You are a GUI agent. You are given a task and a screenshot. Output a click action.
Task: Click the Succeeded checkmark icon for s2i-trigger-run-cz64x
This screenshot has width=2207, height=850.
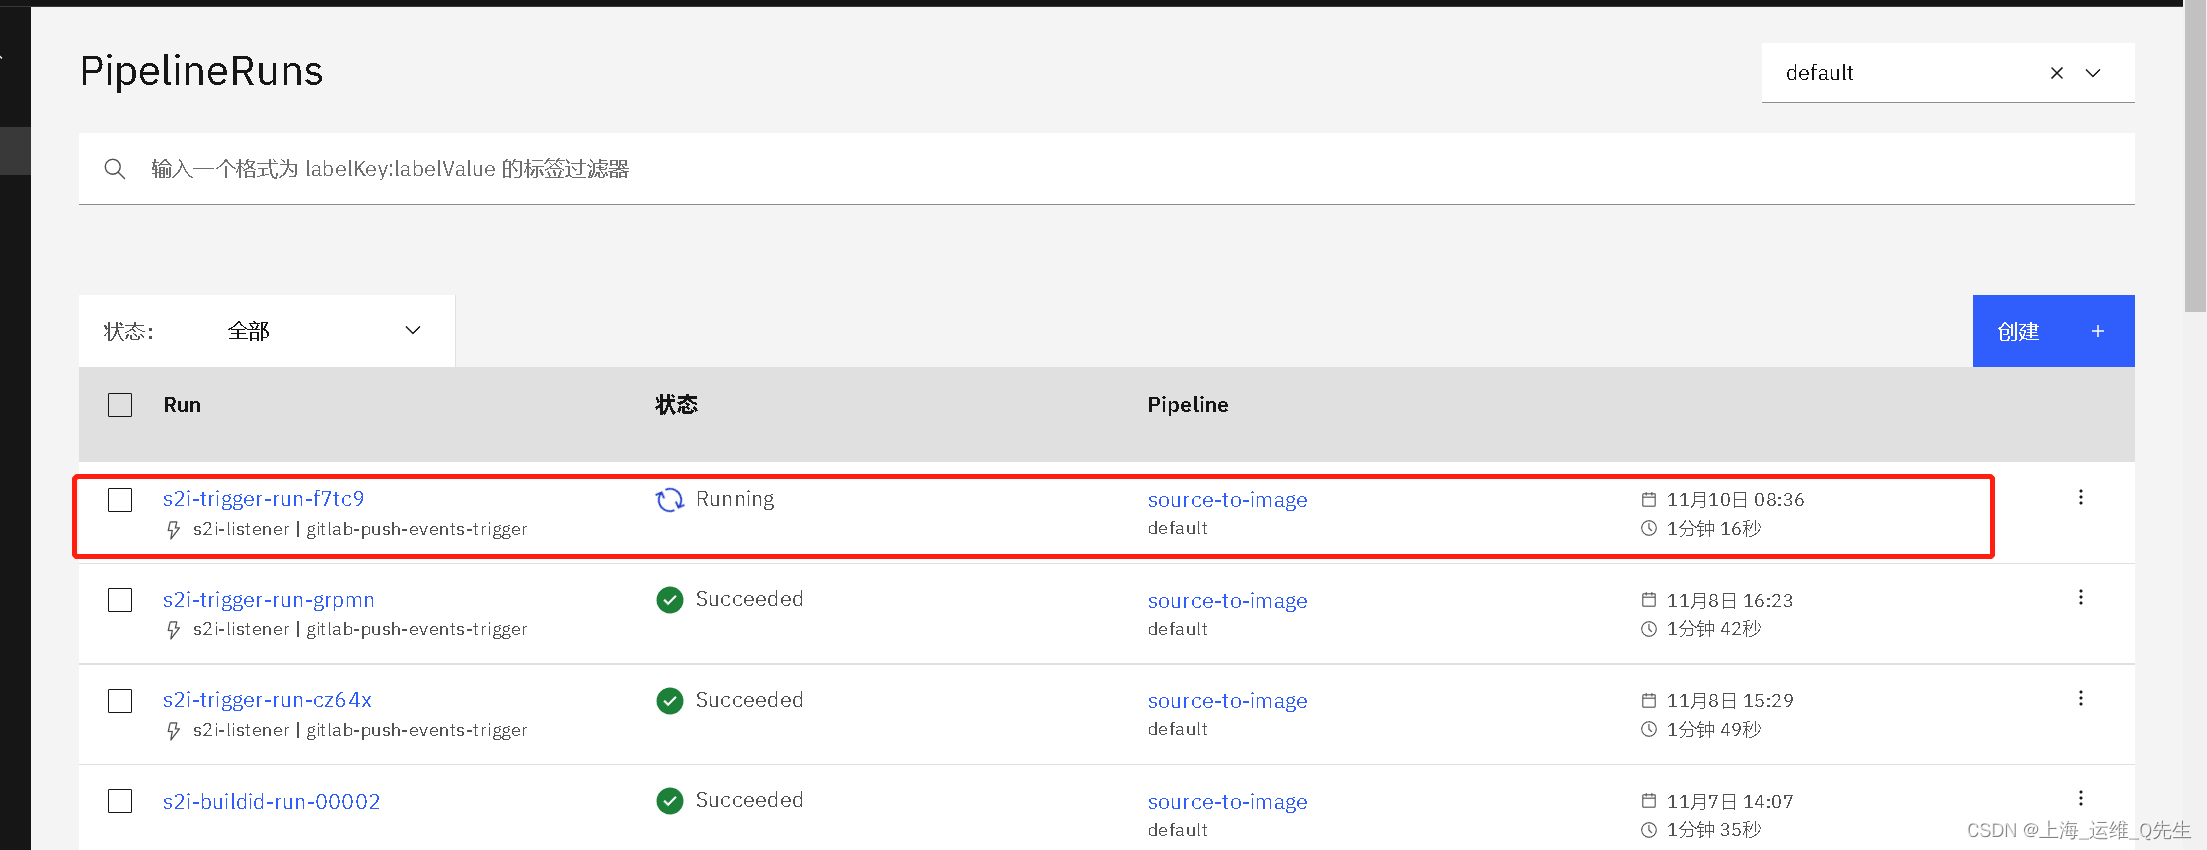[669, 700]
